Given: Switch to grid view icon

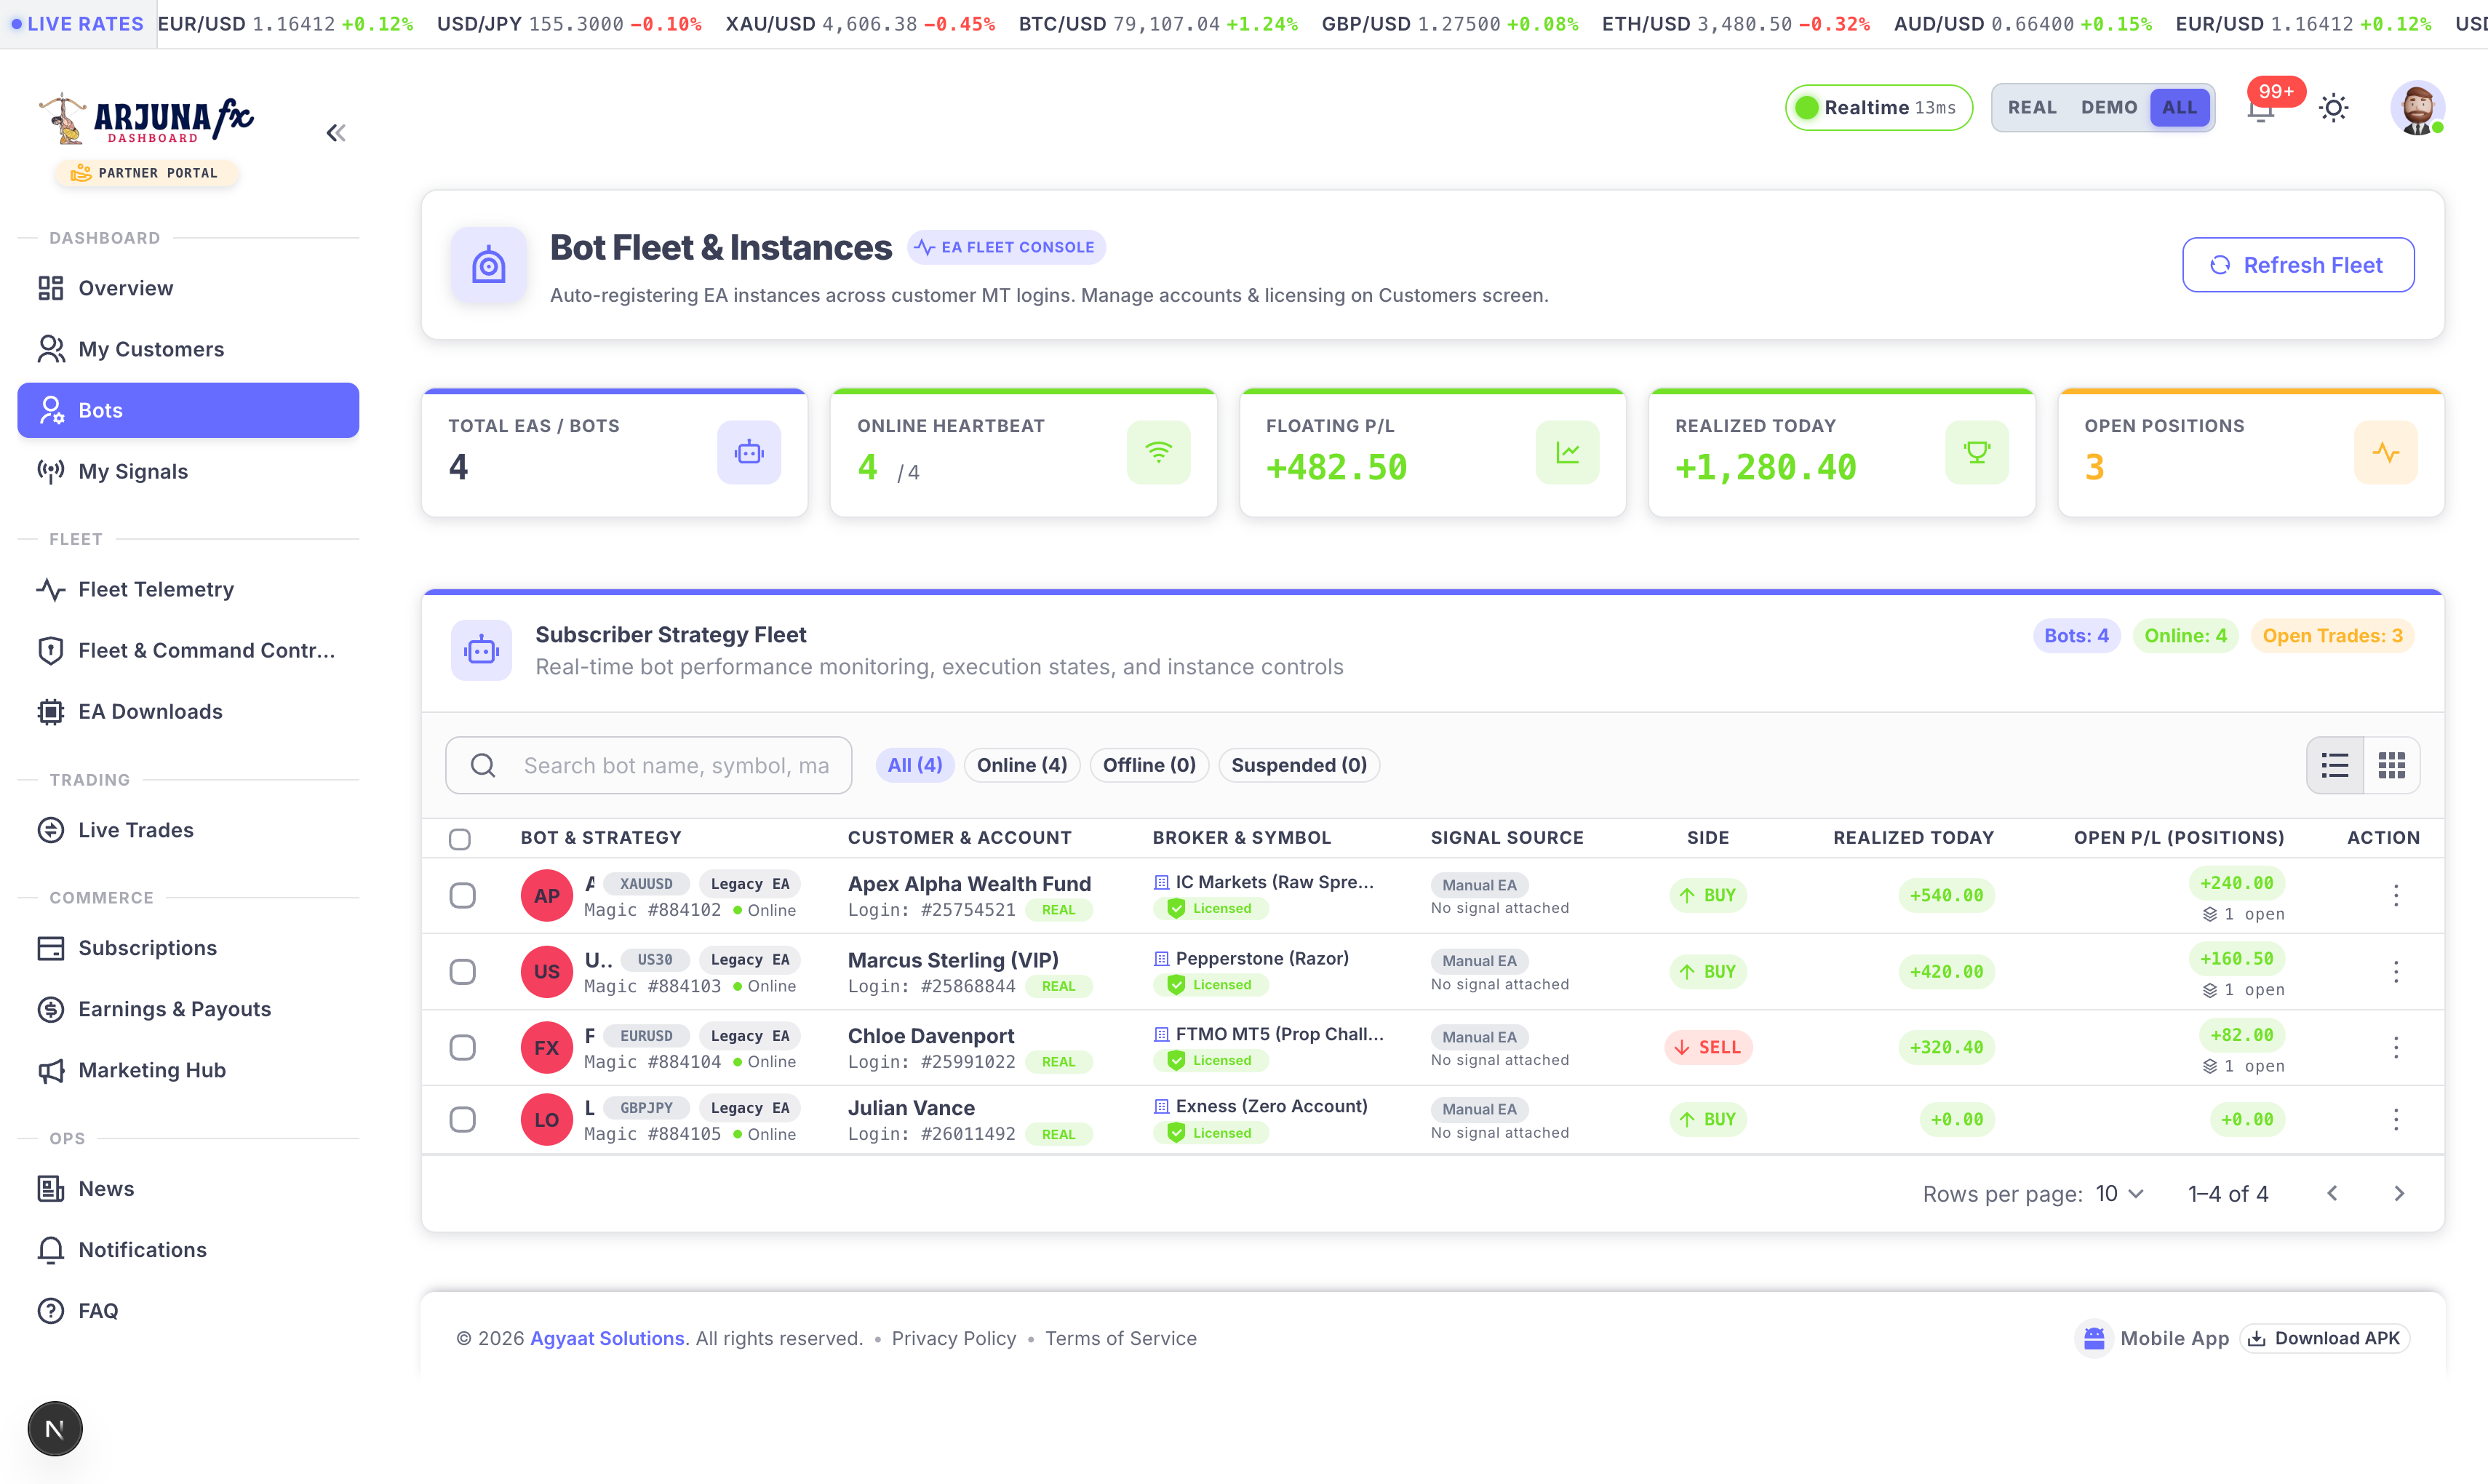Looking at the screenshot, I should [2392, 765].
